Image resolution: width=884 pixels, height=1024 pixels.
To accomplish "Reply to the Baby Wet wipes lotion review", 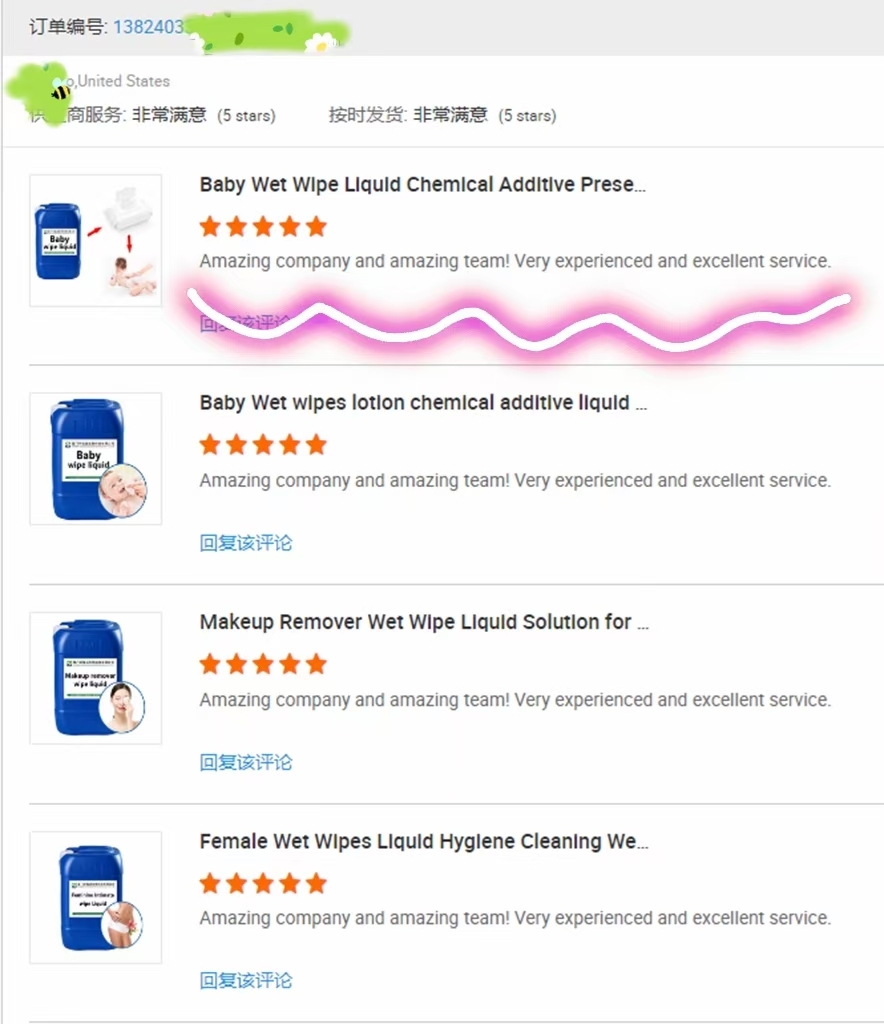I will click(x=245, y=543).
